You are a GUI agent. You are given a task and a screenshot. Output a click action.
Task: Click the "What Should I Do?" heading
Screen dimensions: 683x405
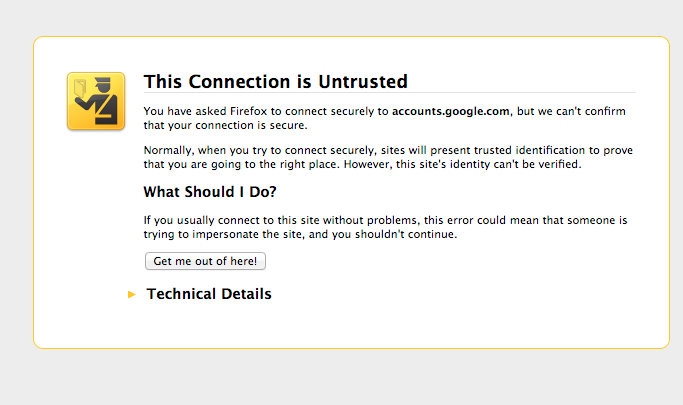(210, 192)
